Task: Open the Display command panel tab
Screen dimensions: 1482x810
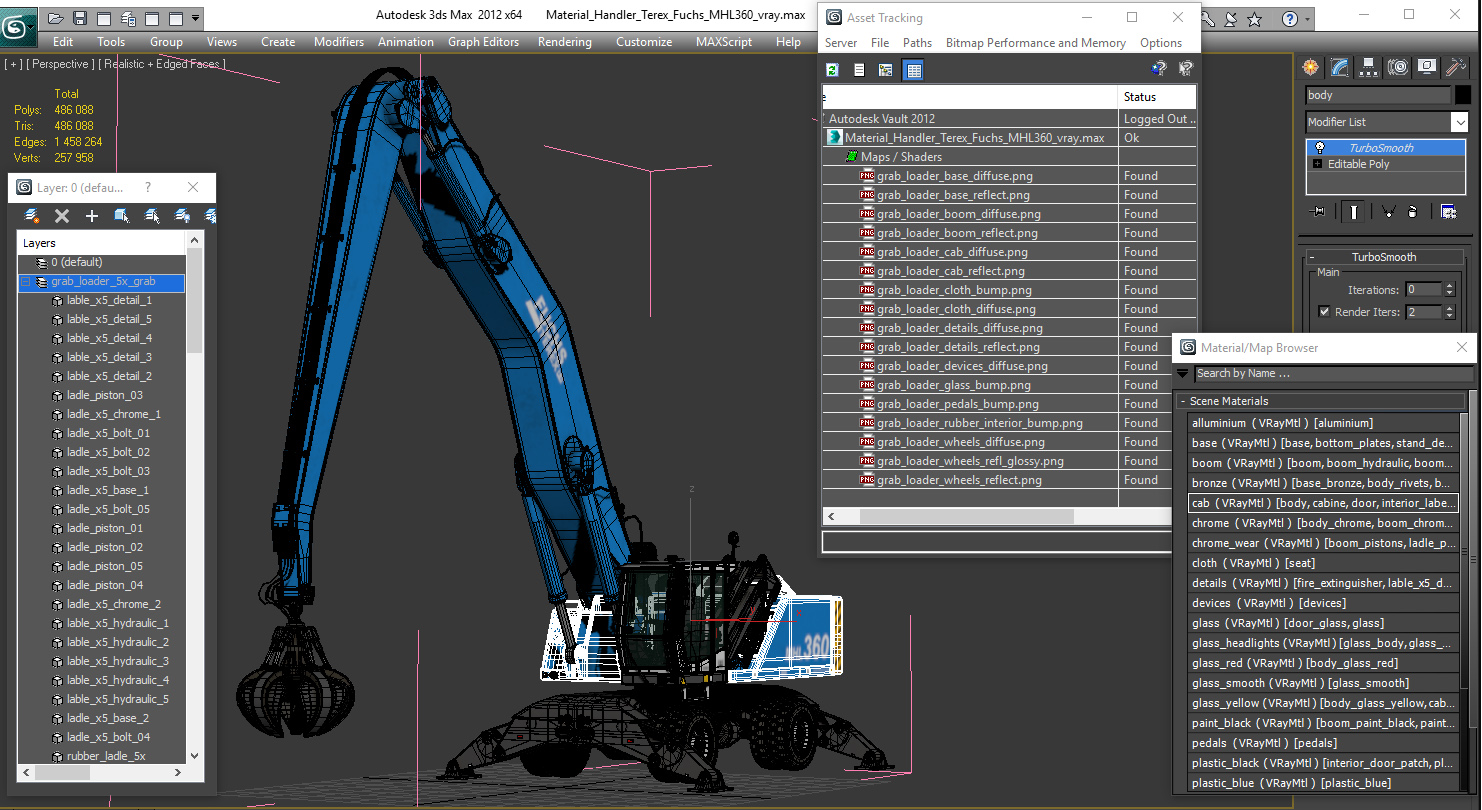Action: click(1427, 67)
